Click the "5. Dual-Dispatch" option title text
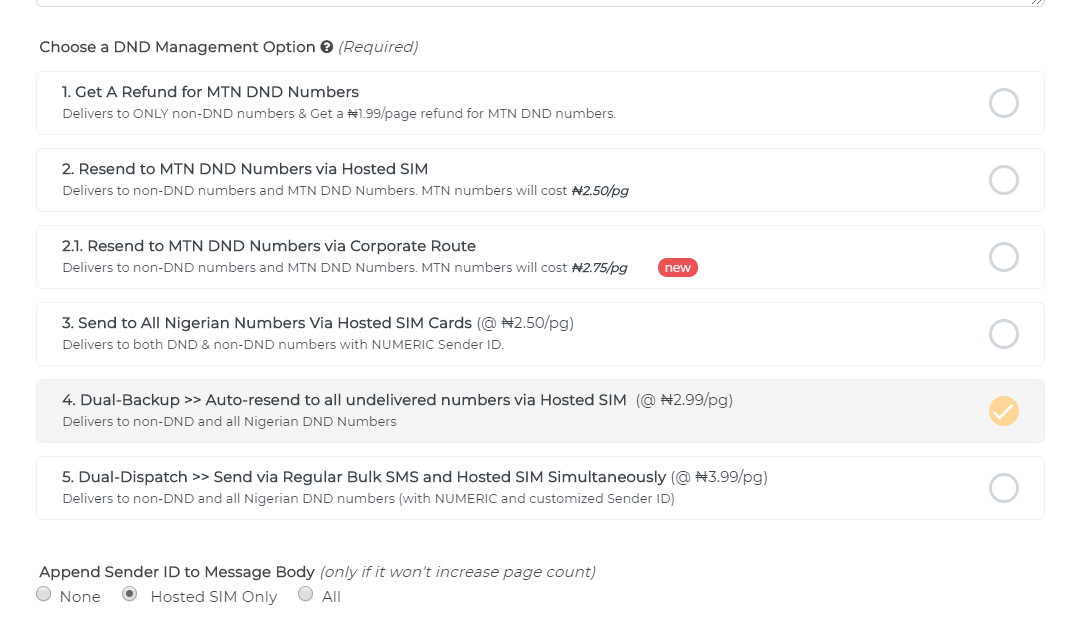The width and height of the screenshot is (1067, 625). tap(364, 477)
